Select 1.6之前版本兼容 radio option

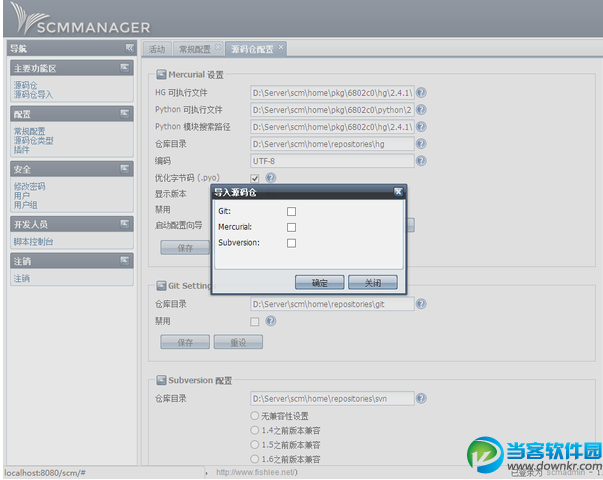[255, 459]
